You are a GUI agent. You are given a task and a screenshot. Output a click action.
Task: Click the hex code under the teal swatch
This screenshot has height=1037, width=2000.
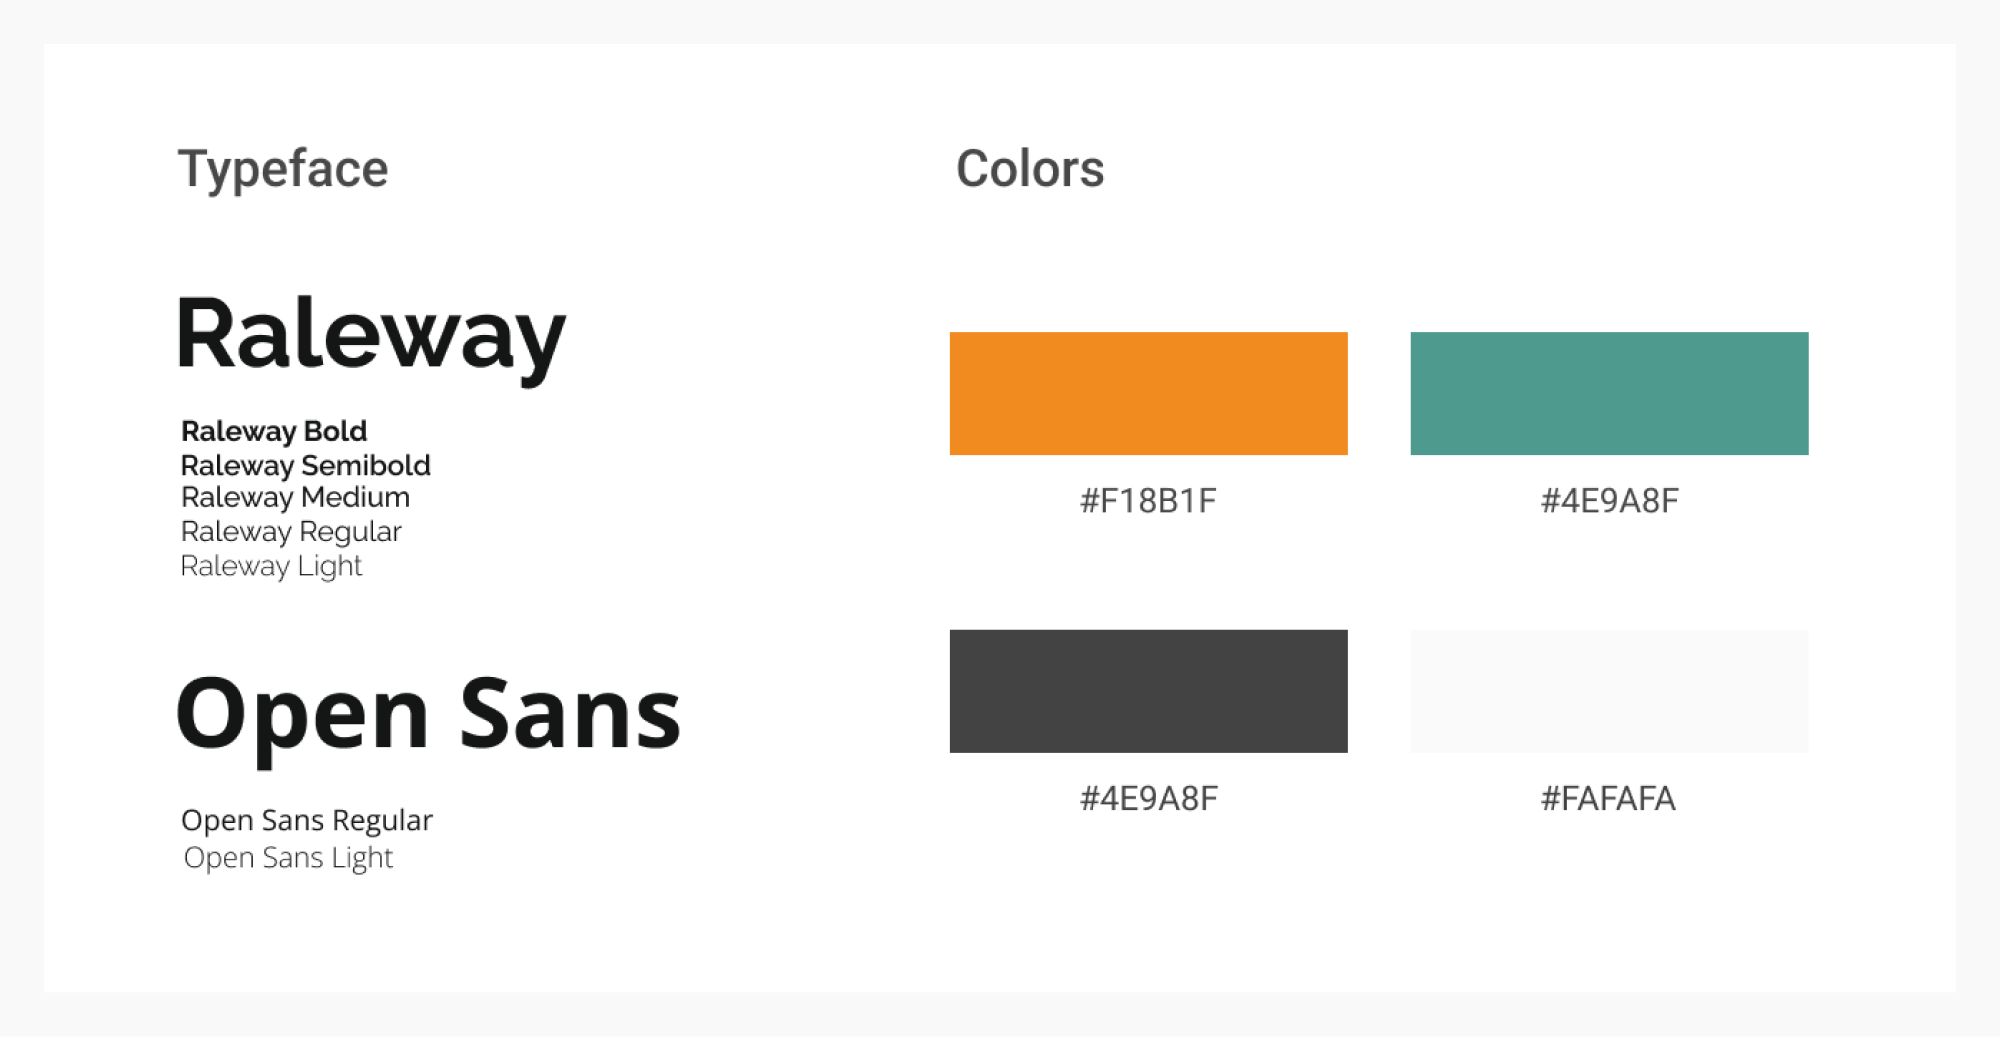1609,501
